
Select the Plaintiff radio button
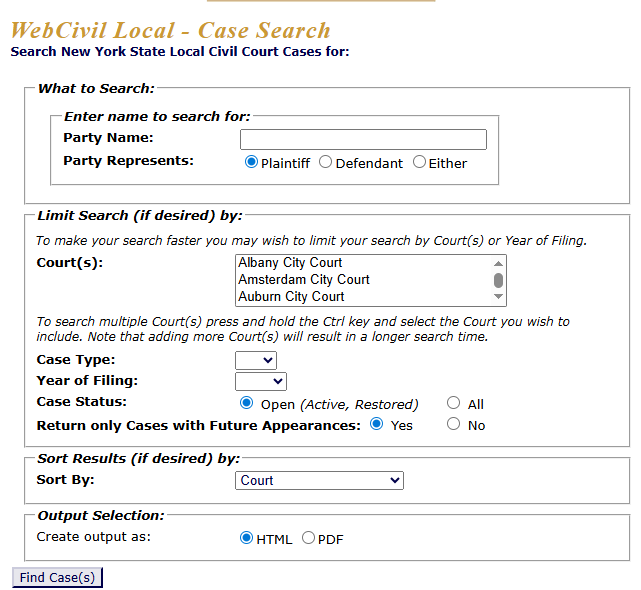252,162
